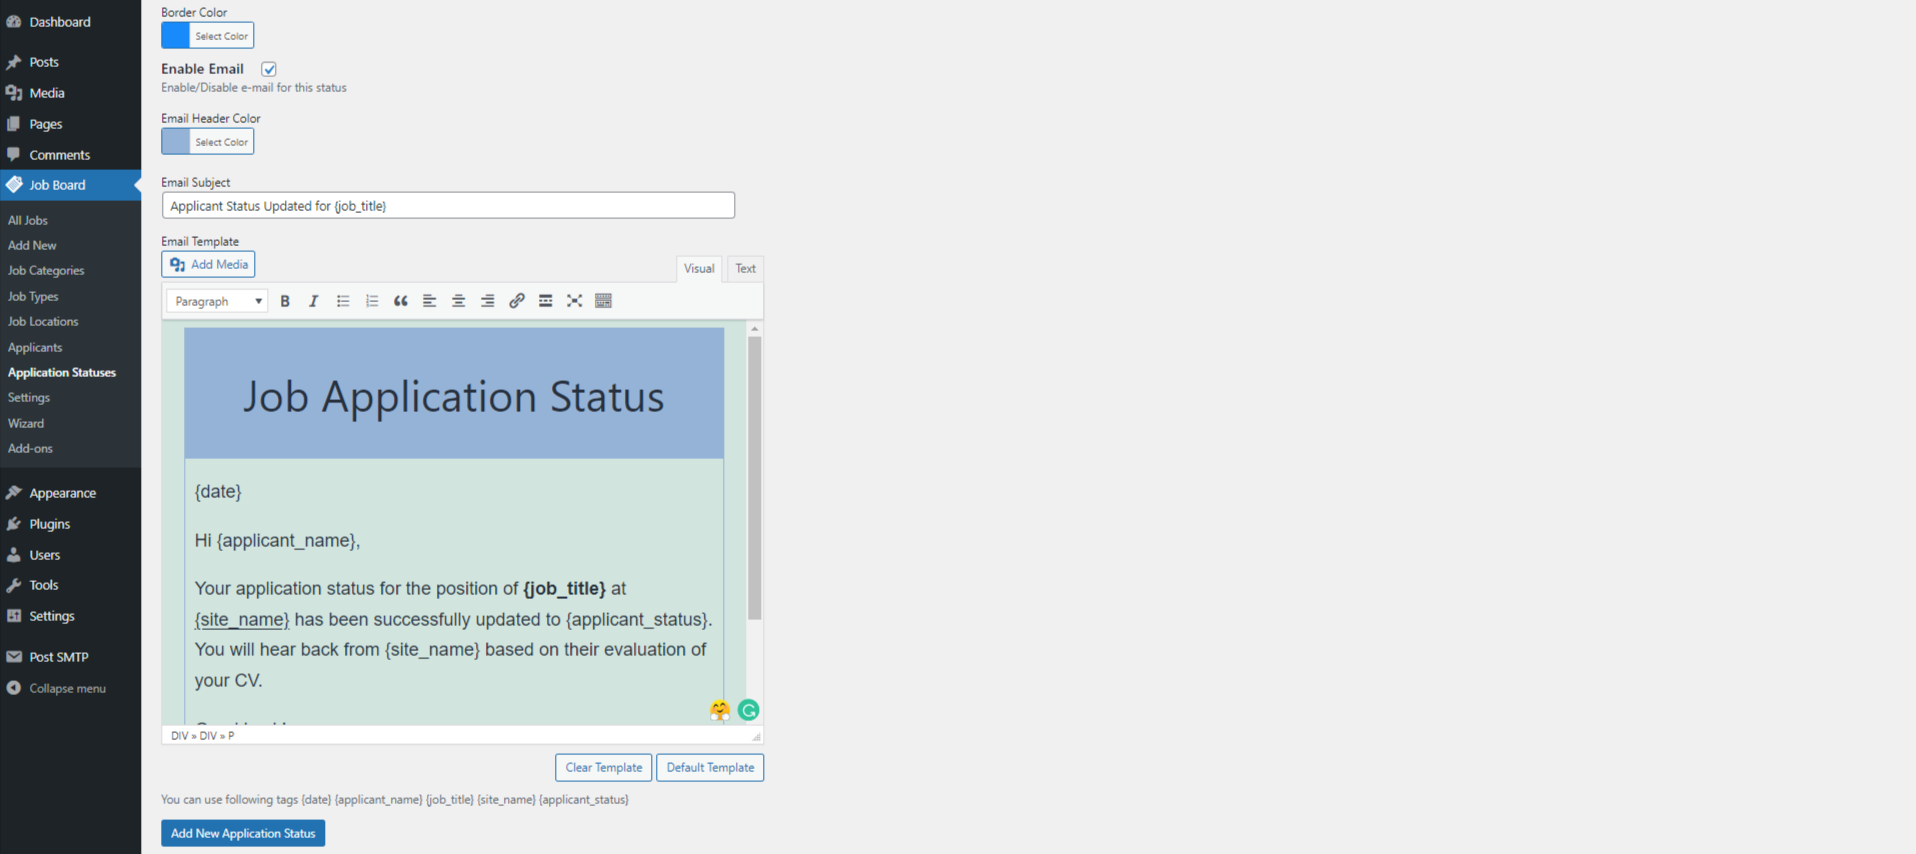Select Color for Email Header Color
The image size is (1916, 854).
(221, 142)
